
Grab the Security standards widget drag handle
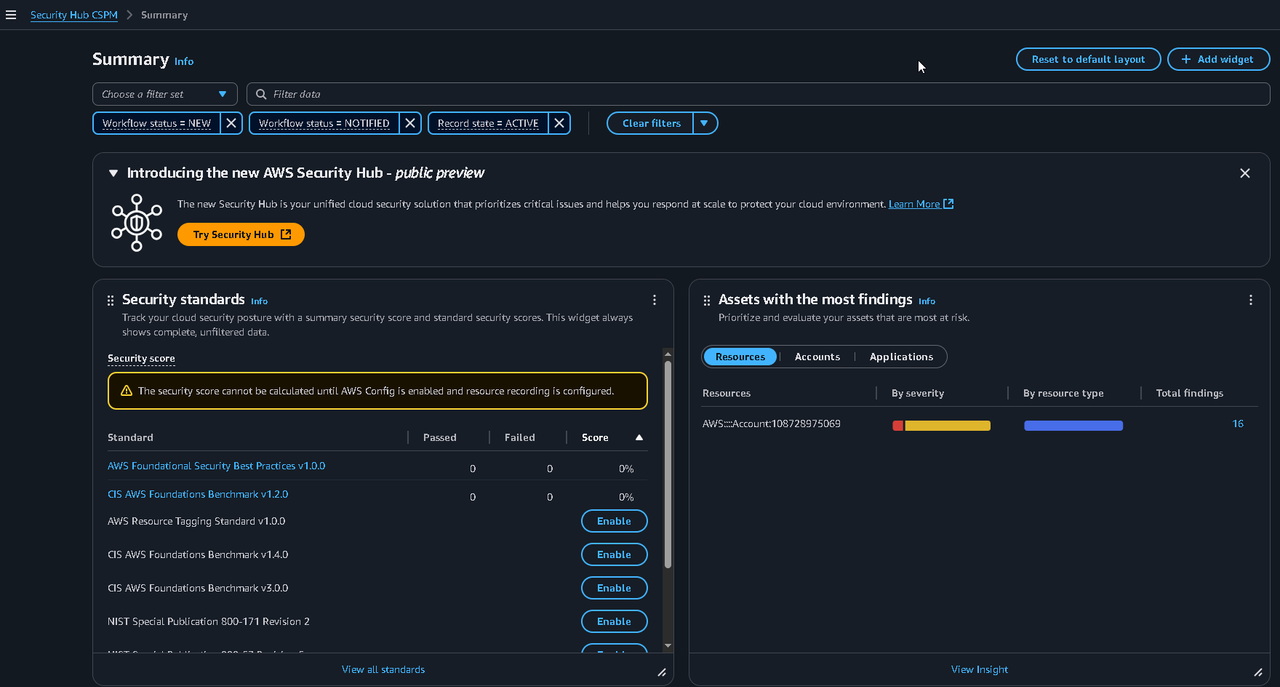pos(111,300)
